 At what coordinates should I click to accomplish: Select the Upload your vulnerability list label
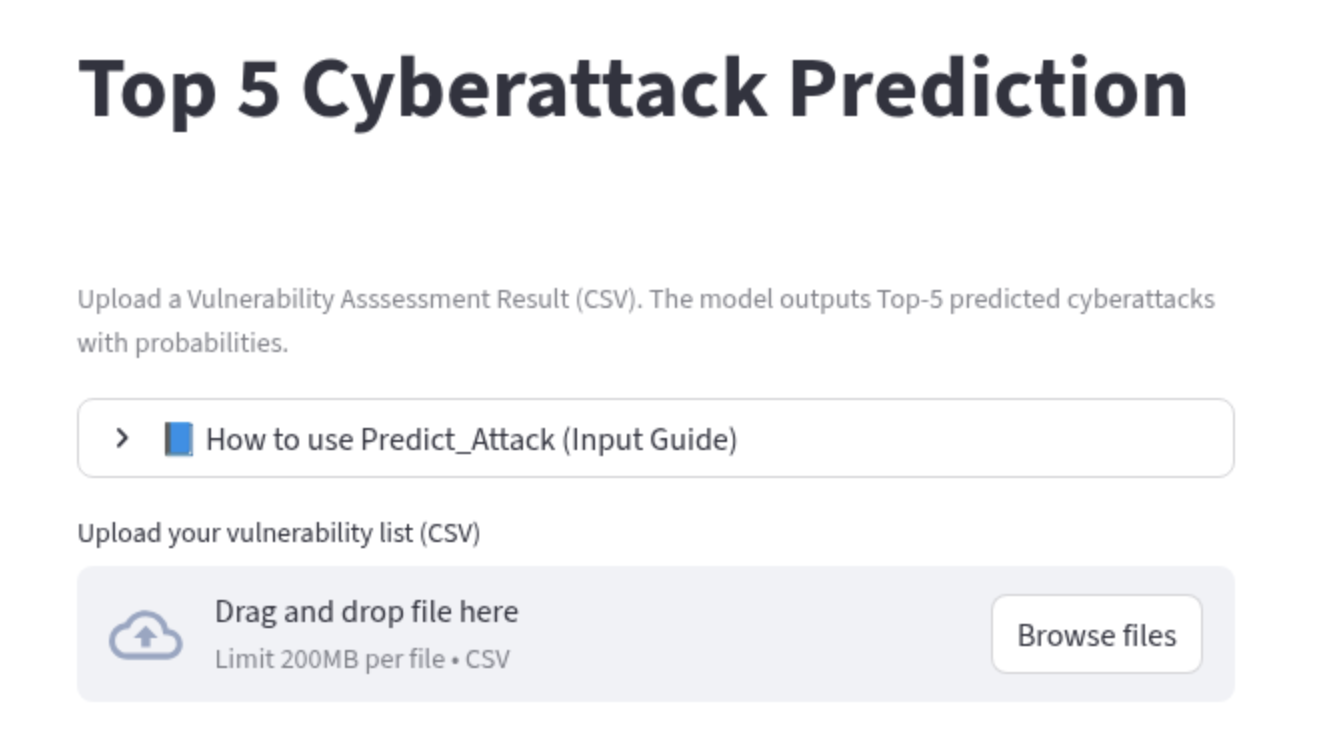point(279,533)
